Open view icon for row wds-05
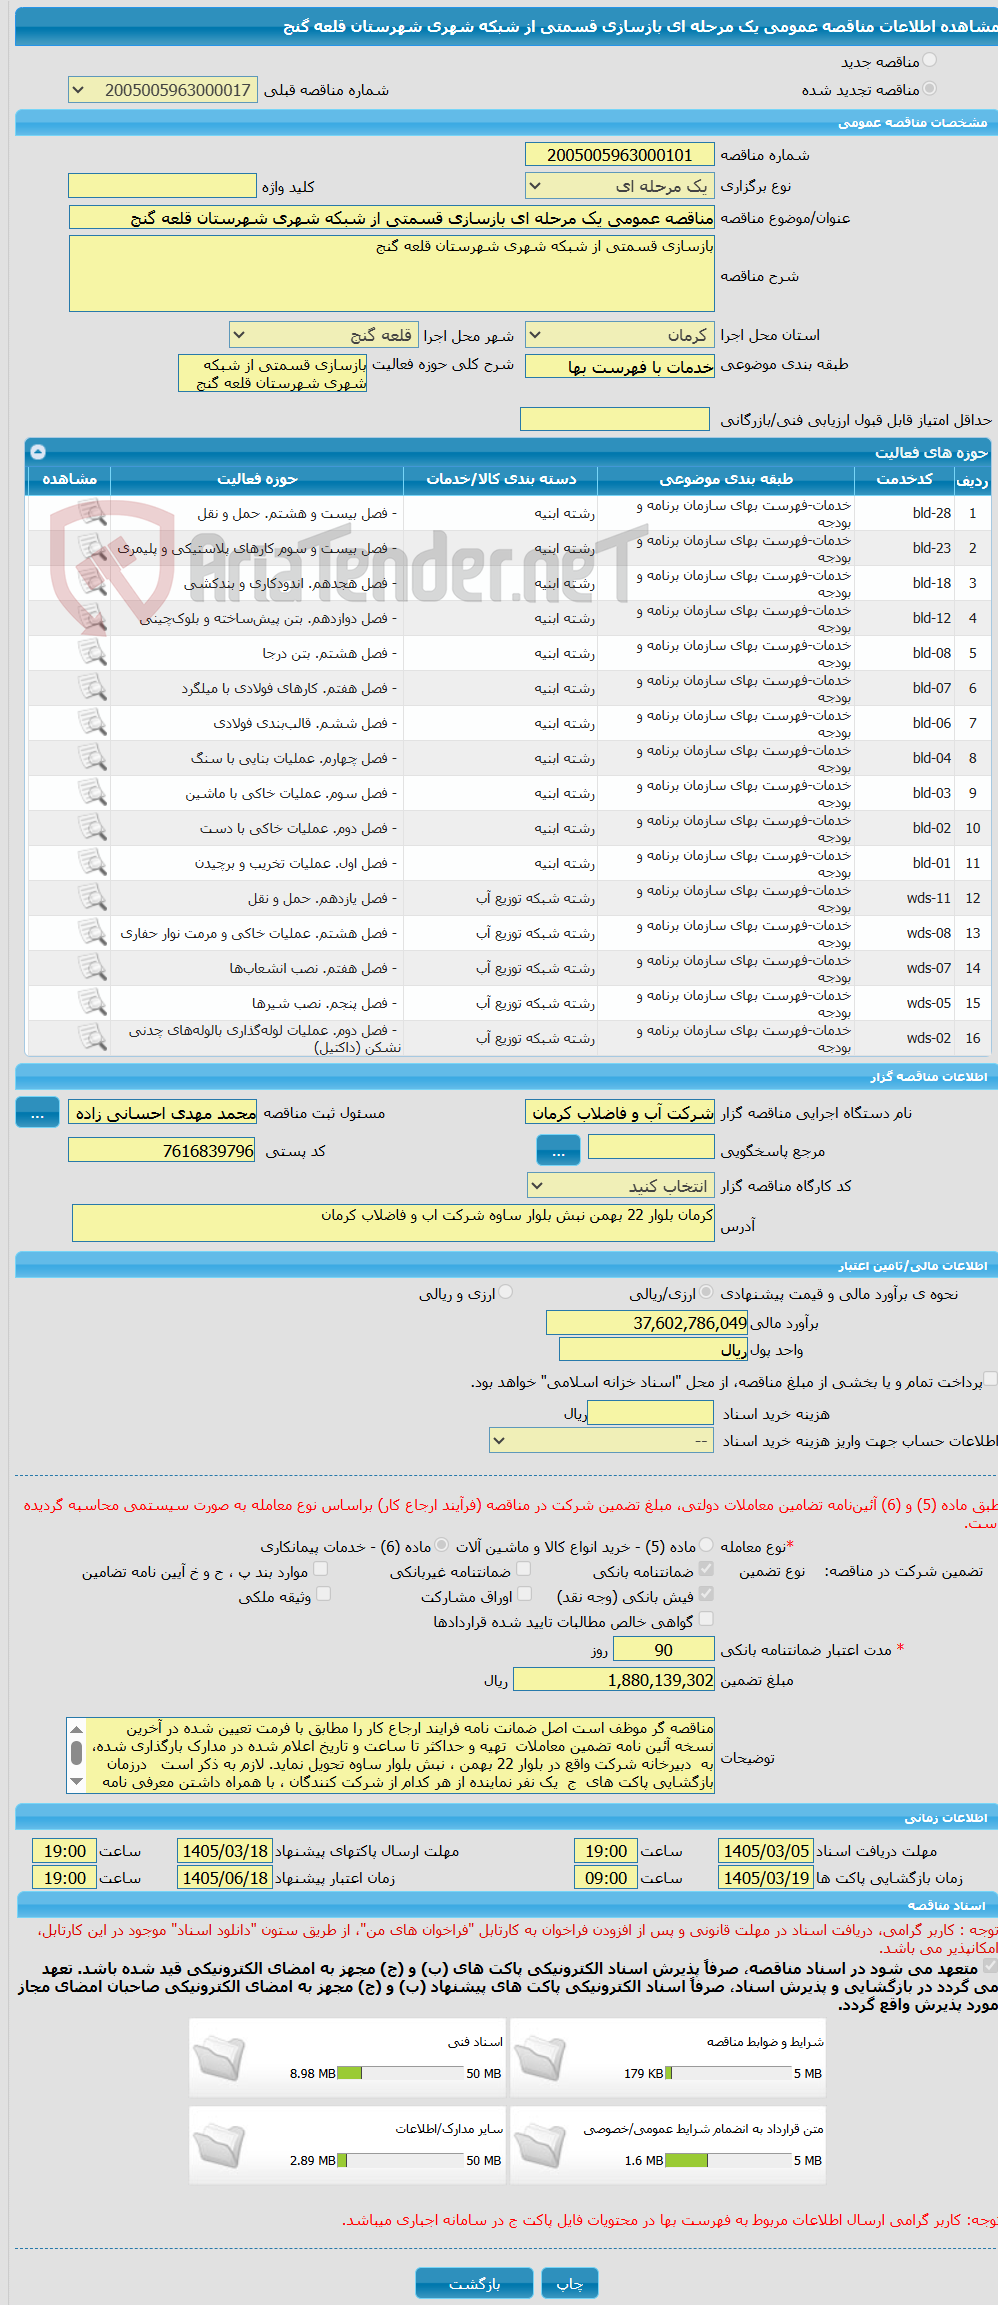Viewport: 998px width, 2305px height. [x=92, y=1003]
